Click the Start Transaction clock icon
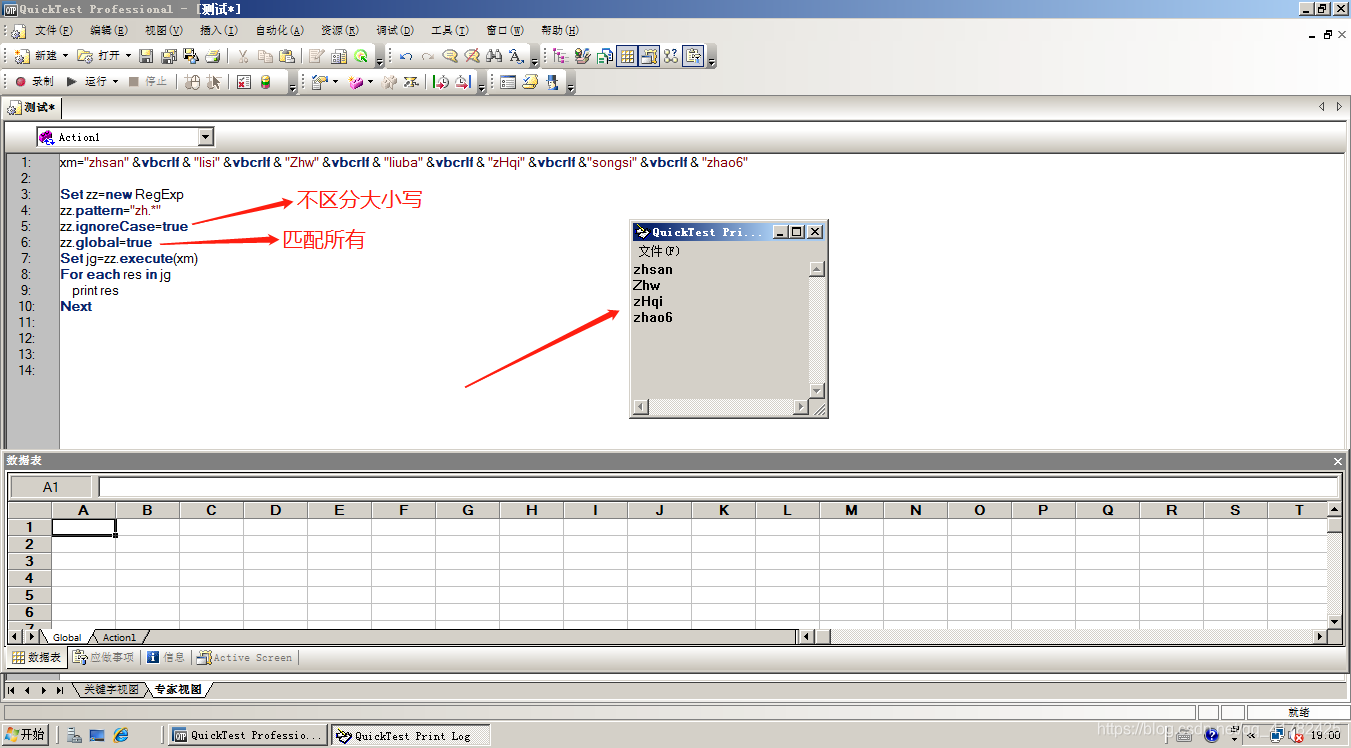The height and width of the screenshot is (748, 1351). pos(441,81)
